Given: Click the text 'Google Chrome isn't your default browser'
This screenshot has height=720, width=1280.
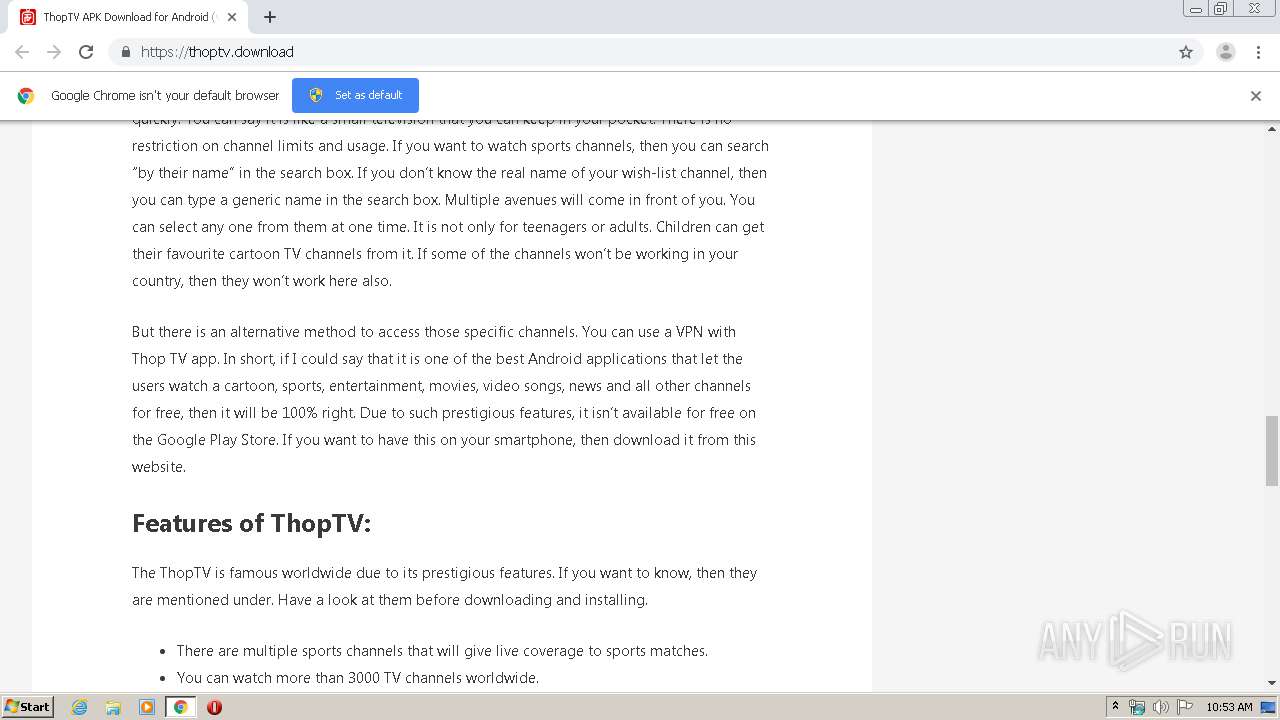Looking at the screenshot, I should point(165,96).
